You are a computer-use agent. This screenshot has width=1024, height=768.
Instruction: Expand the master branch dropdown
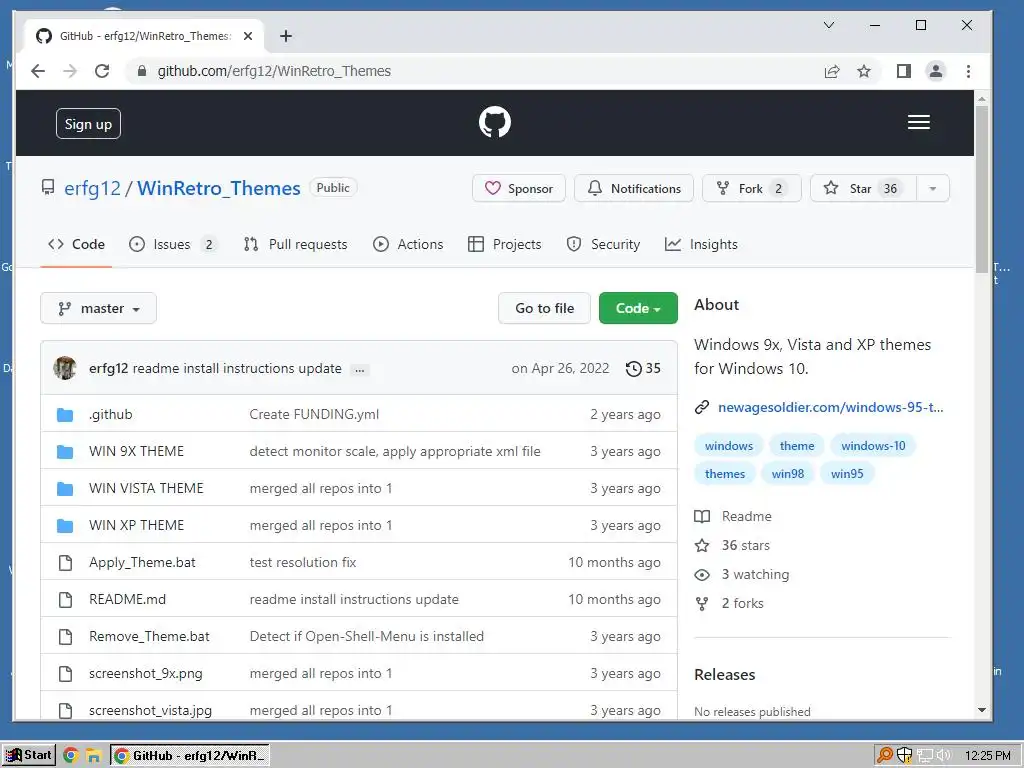[x=99, y=308]
